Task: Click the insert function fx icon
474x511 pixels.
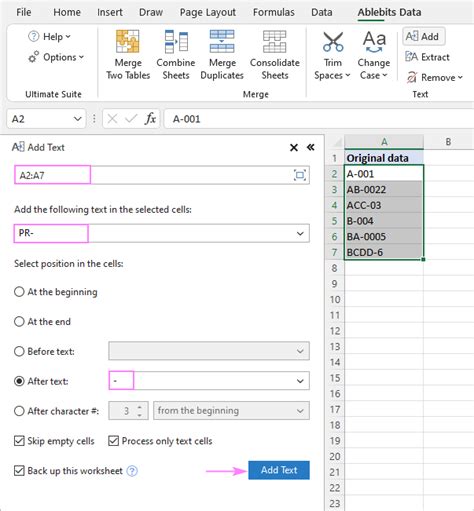Action: 150,119
